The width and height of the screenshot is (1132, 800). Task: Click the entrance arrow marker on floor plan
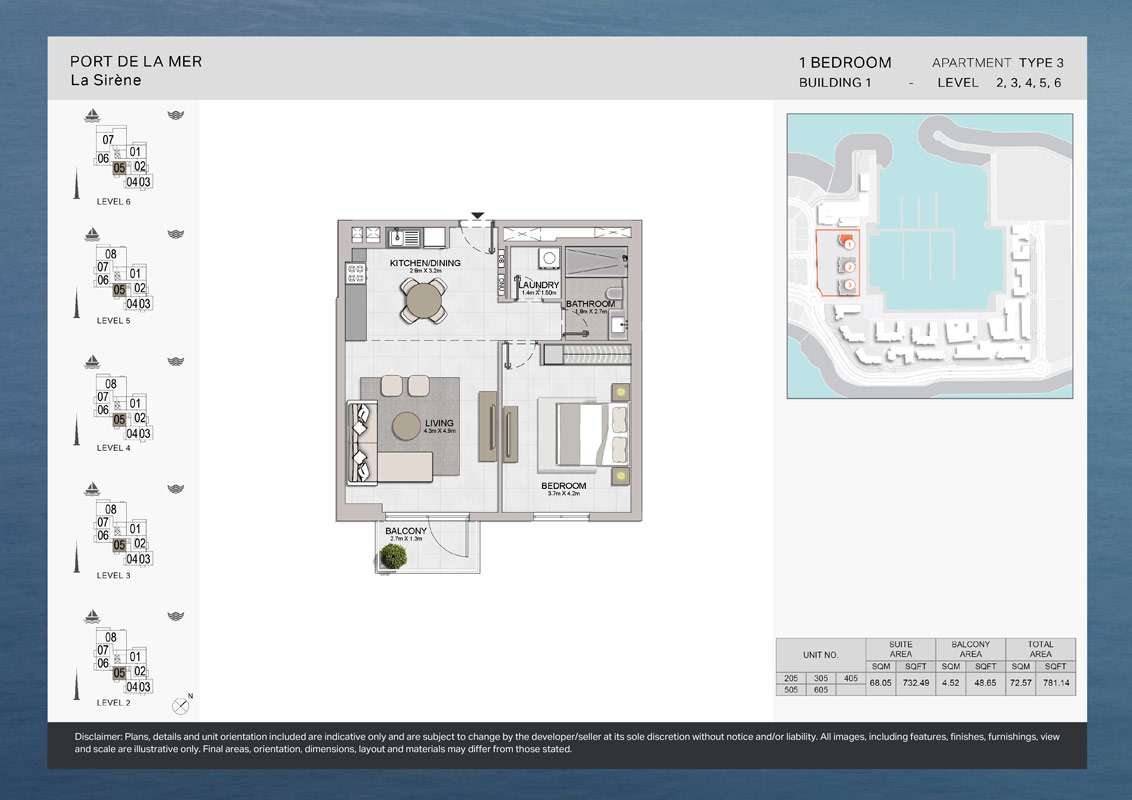click(478, 215)
